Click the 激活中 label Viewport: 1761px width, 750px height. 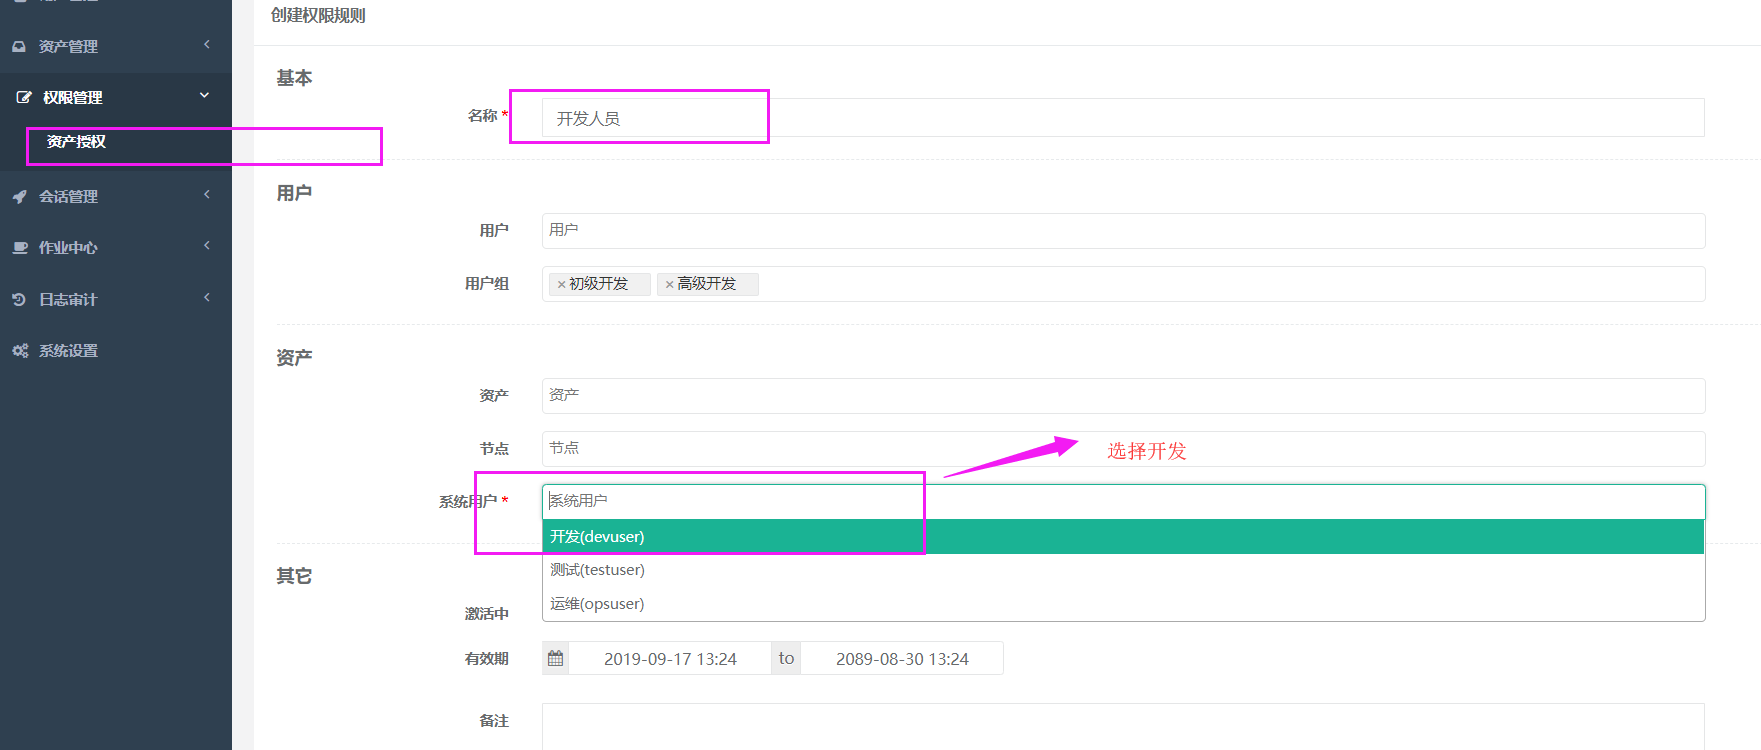(487, 614)
